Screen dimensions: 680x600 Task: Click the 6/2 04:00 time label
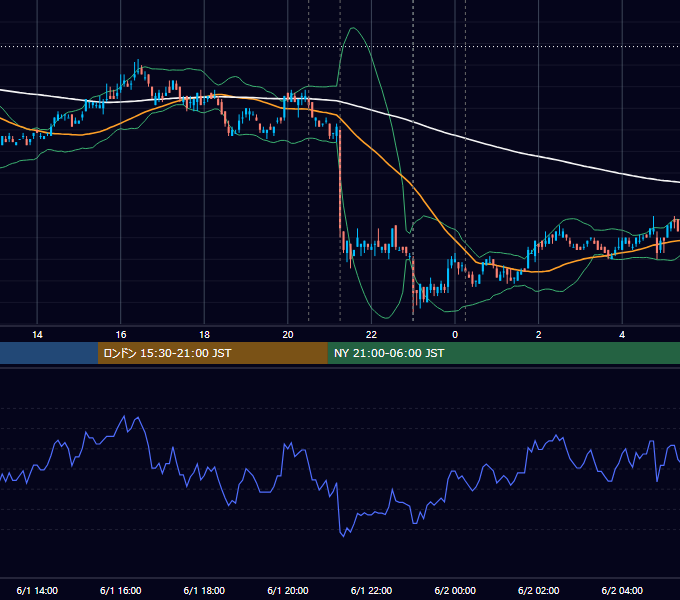pyautogui.click(x=622, y=590)
